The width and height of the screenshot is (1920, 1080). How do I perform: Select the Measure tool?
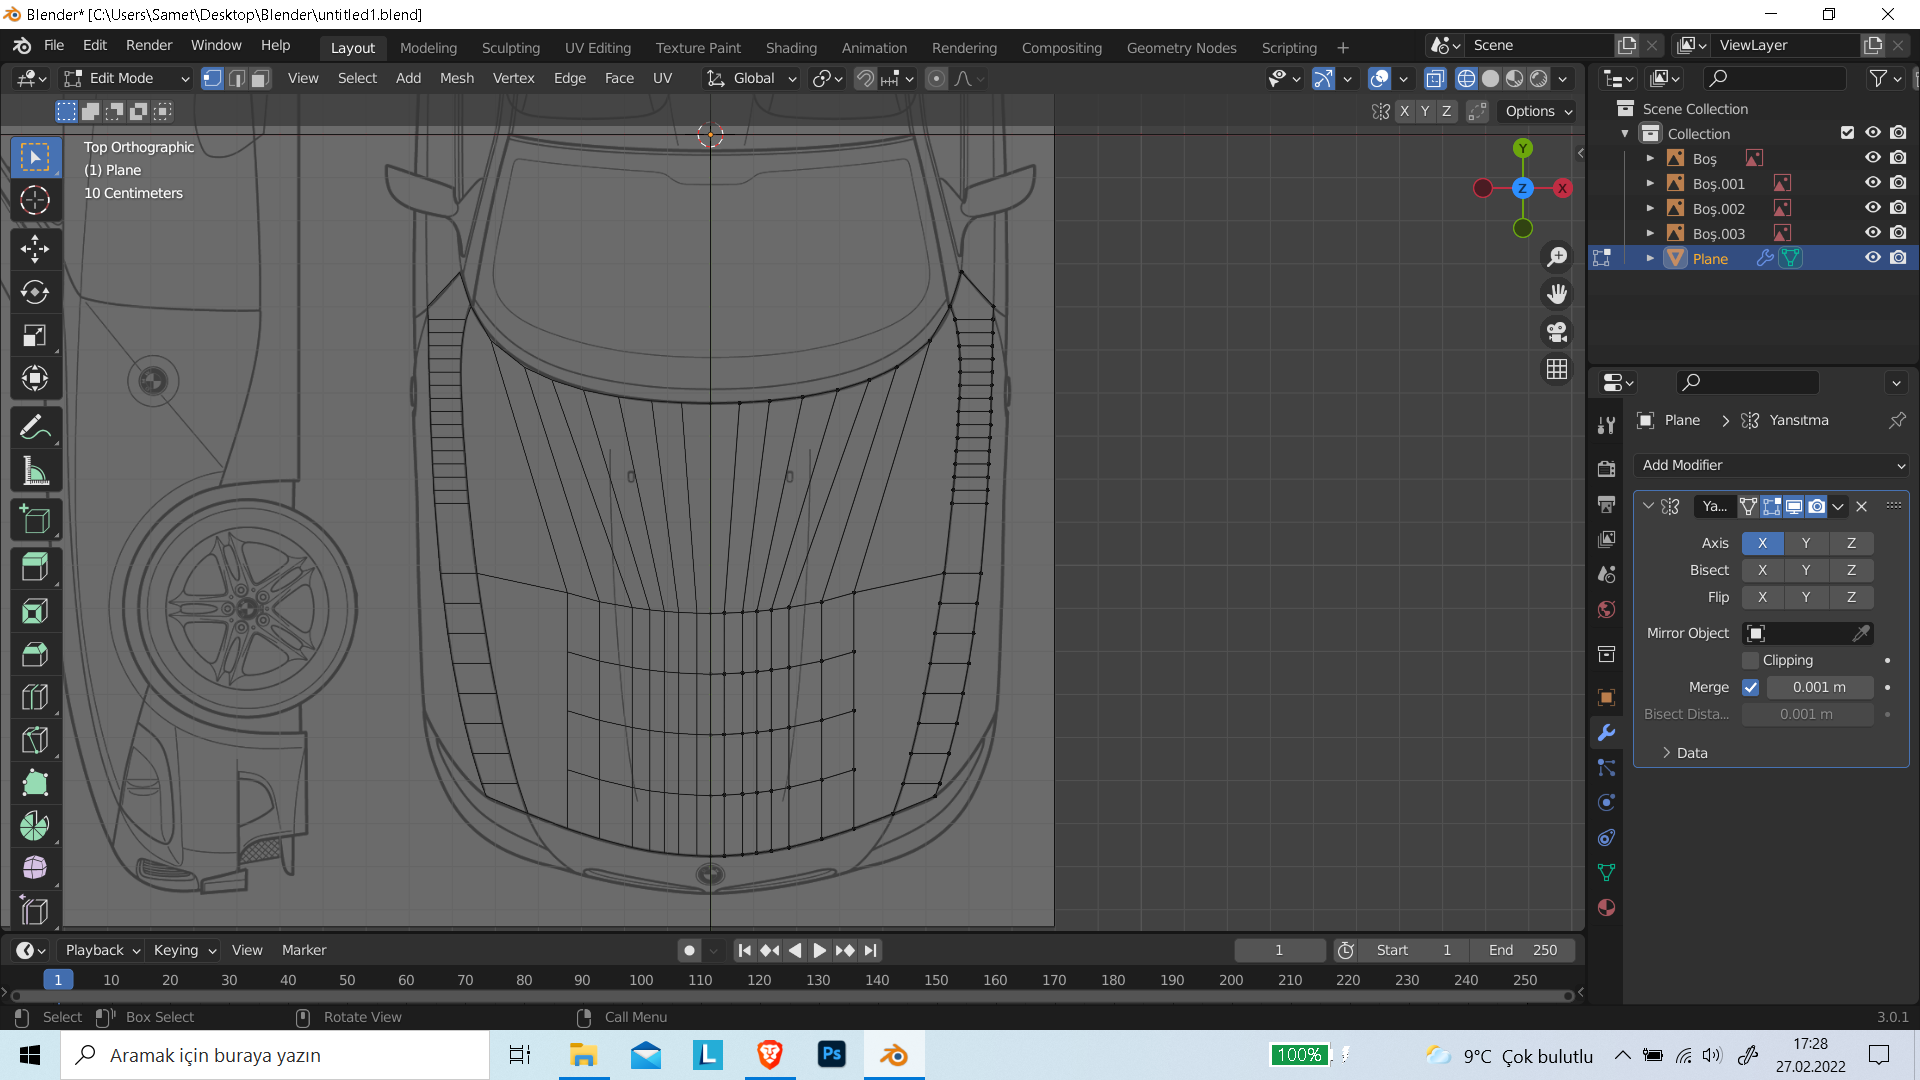point(35,472)
